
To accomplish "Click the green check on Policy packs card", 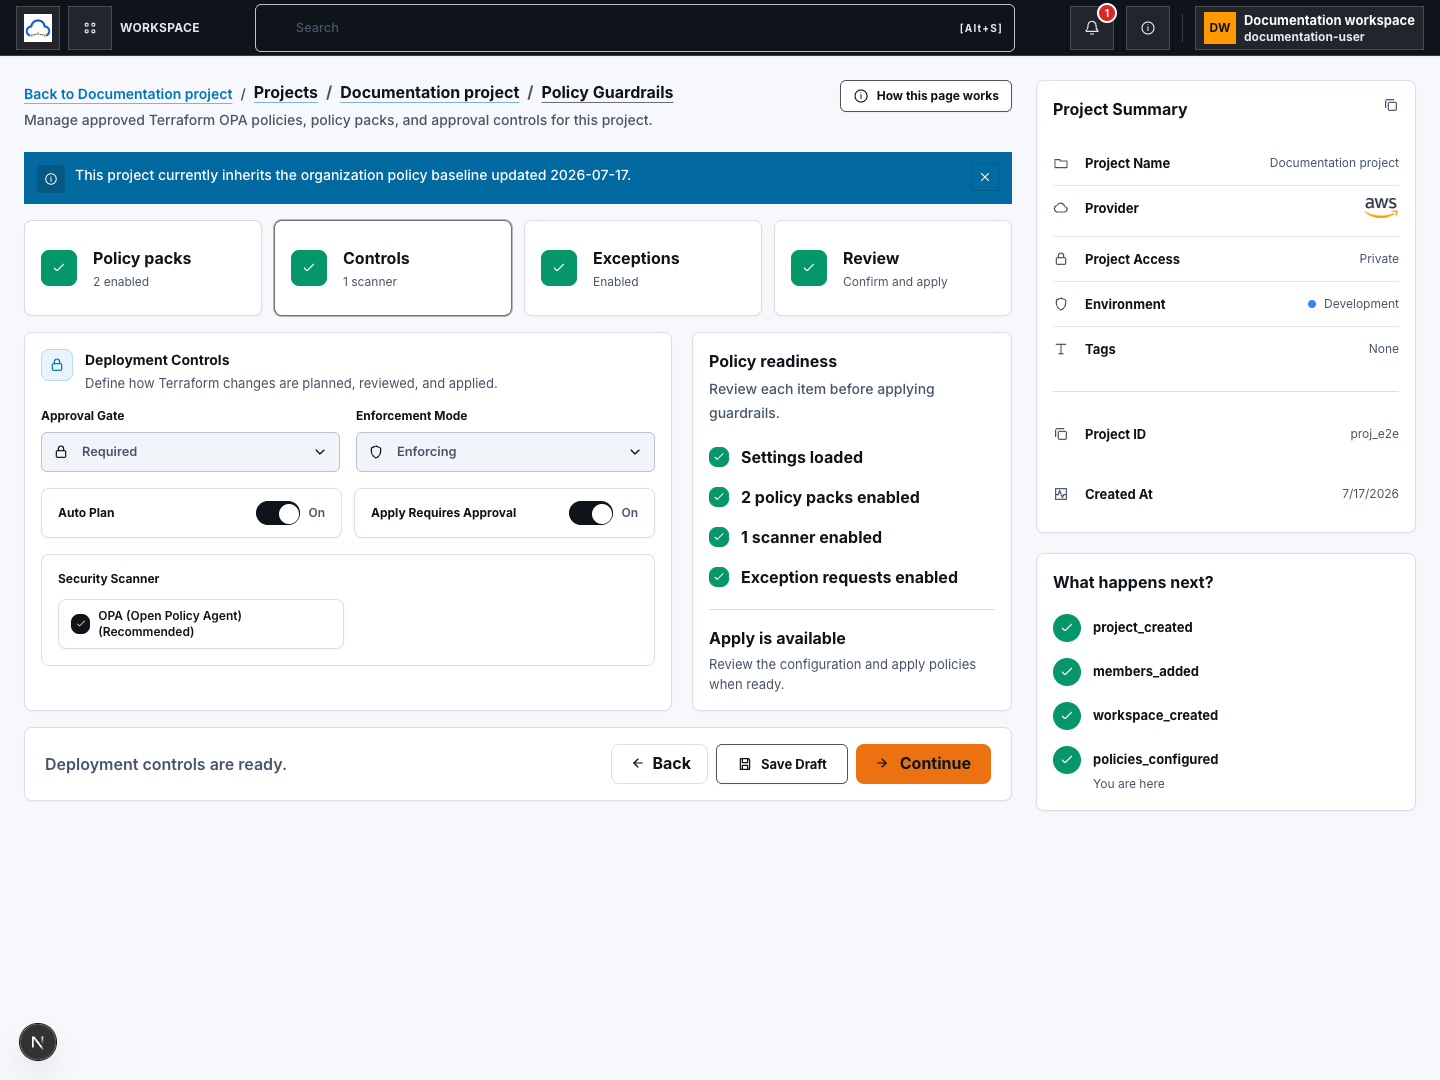I will [x=59, y=268].
